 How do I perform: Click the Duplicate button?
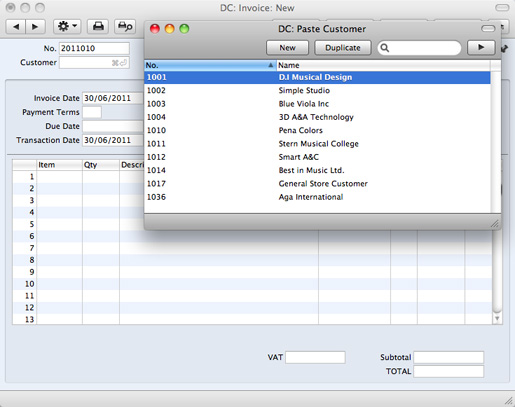343,48
